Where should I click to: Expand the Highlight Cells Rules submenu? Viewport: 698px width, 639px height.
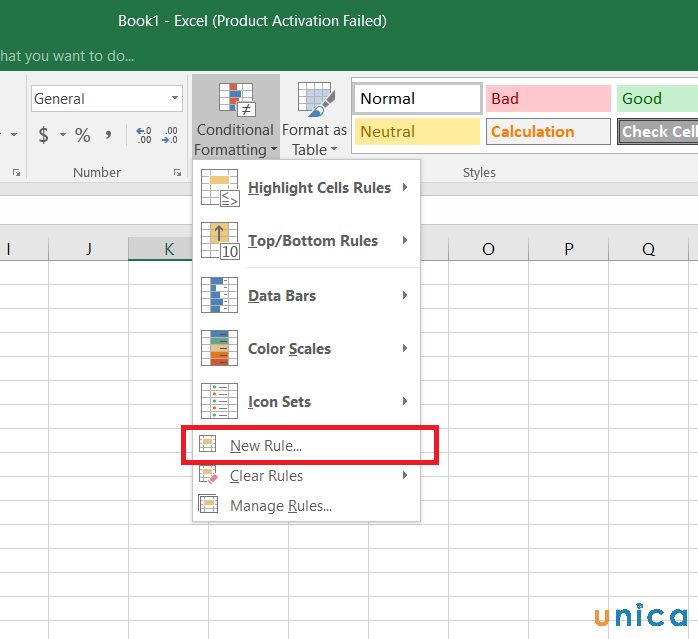[319, 188]
